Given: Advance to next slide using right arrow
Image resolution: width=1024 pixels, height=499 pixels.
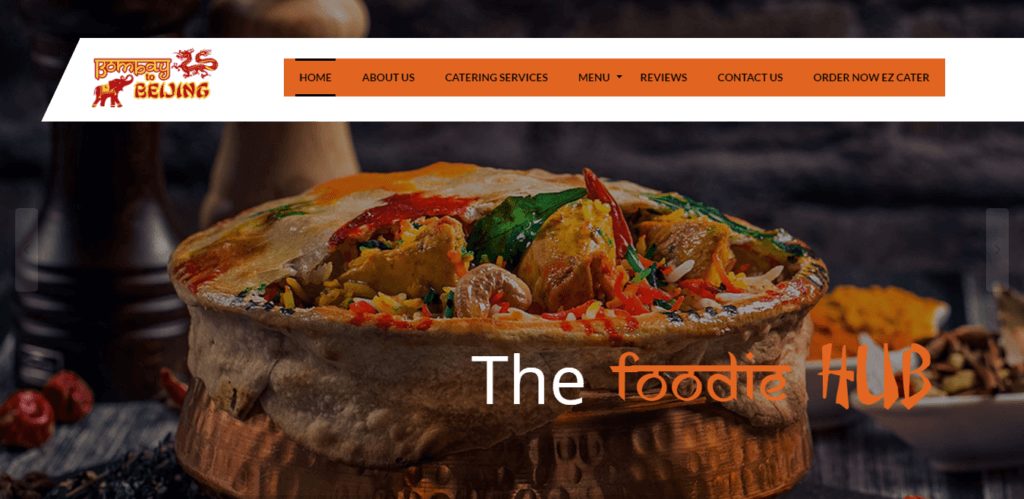Looking at the screenshot, I should coord(997,250).
